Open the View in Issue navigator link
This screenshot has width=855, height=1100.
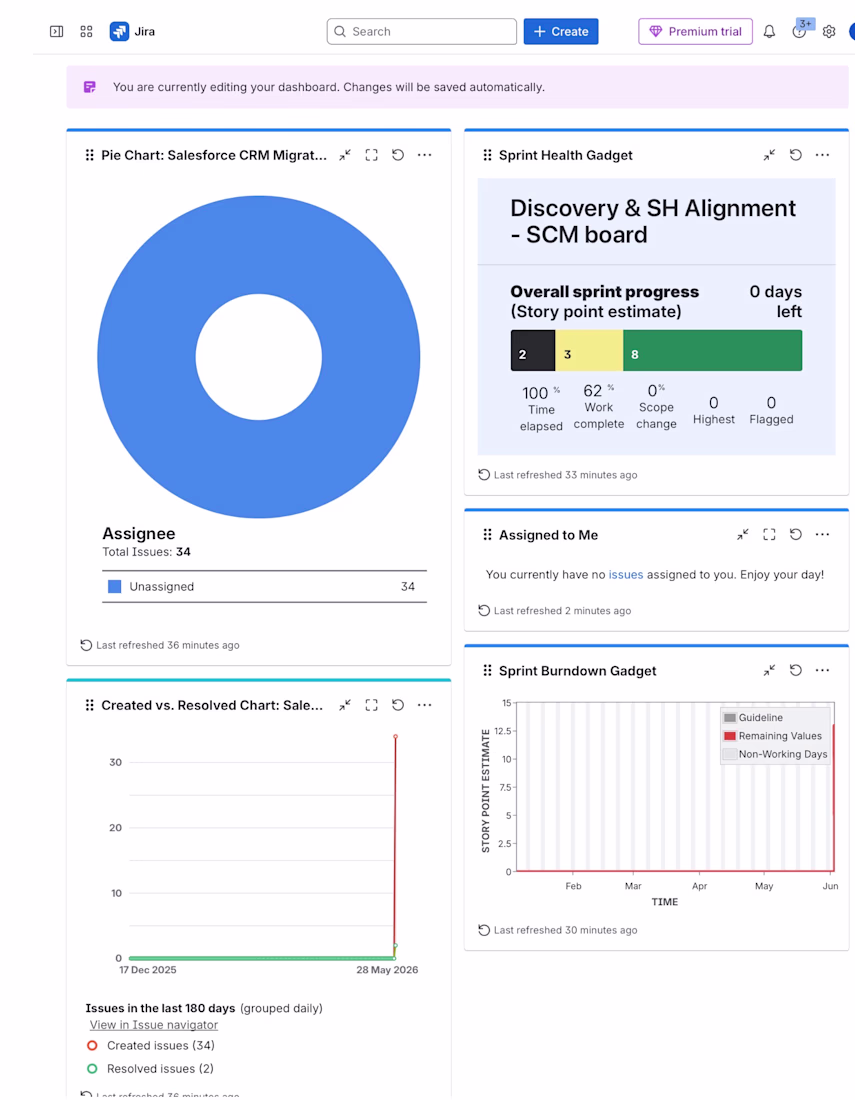pyautogui.click(x=154, y=1025)
